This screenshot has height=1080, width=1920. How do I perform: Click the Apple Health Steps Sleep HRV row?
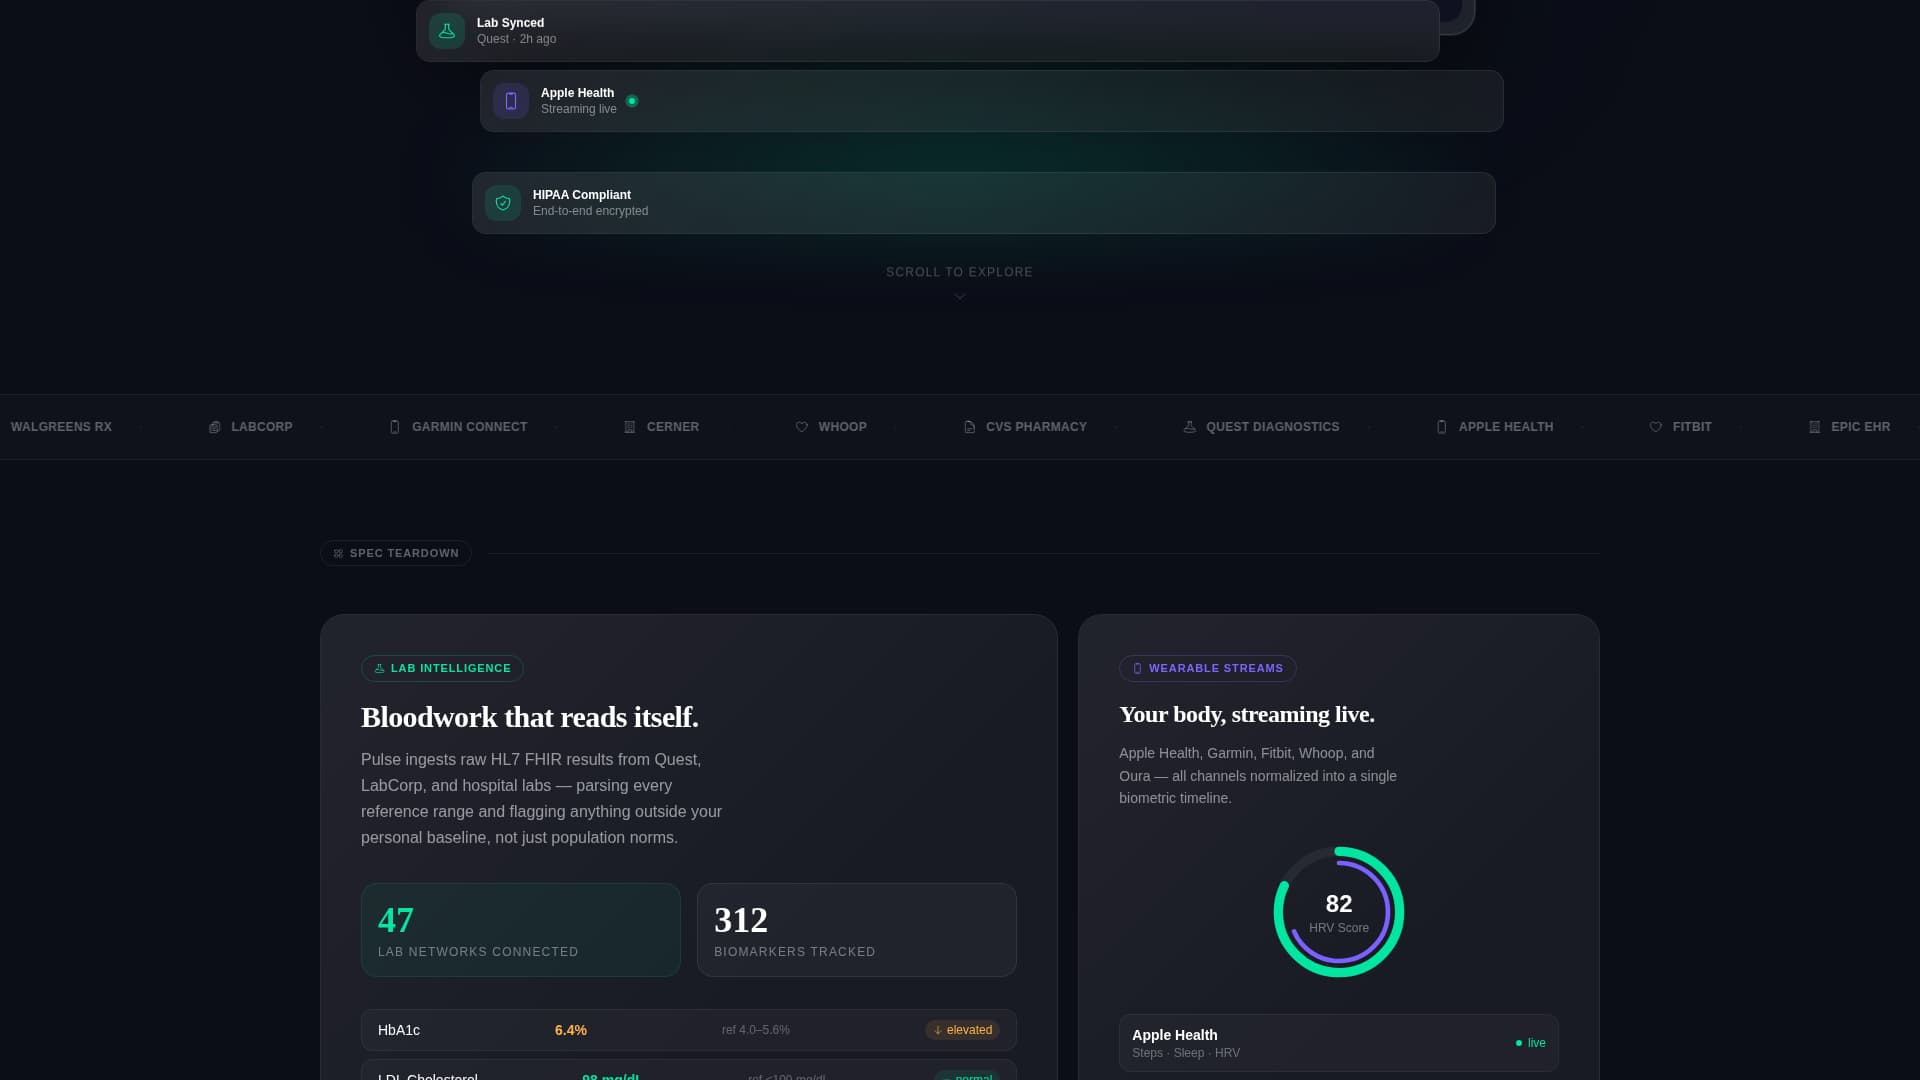[x=1339, y=1043]
